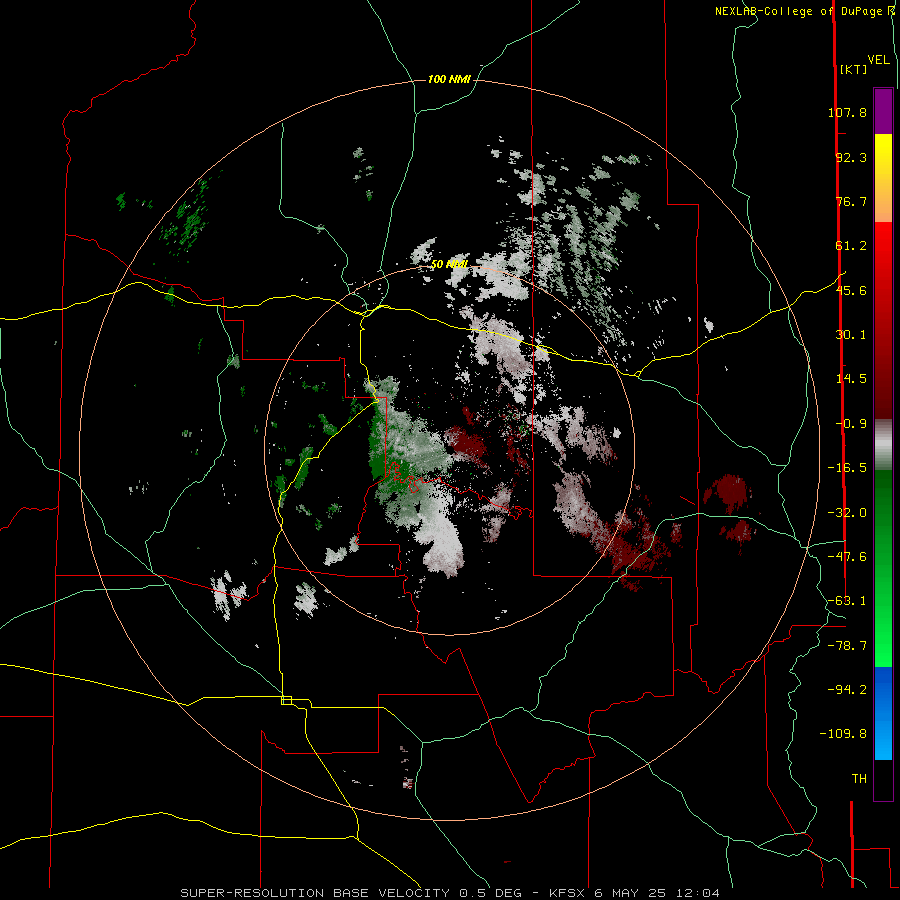
Task: Click the purple segment of velocity color bar
Action: pyautogui.click(x=883, y=111)
